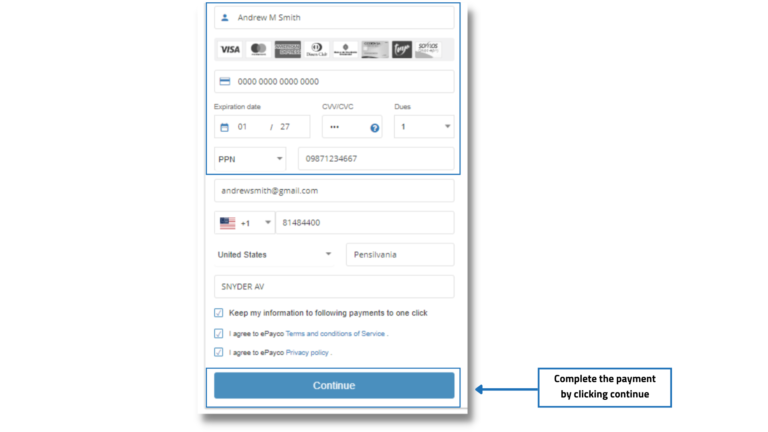Click the email field with andrewsmith@gmail.com
Viewport: 768px width, 432px height.
334,191
